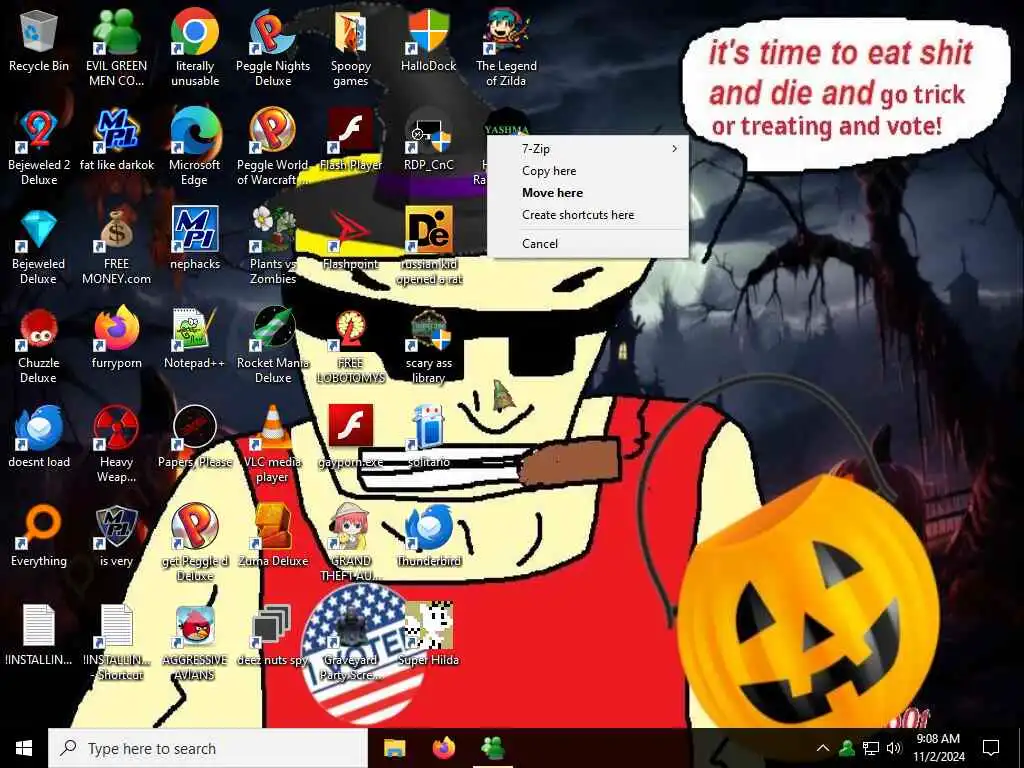
Task: Select the Chrome icon labeled literally unusable
Action: (x=195, y=33)
